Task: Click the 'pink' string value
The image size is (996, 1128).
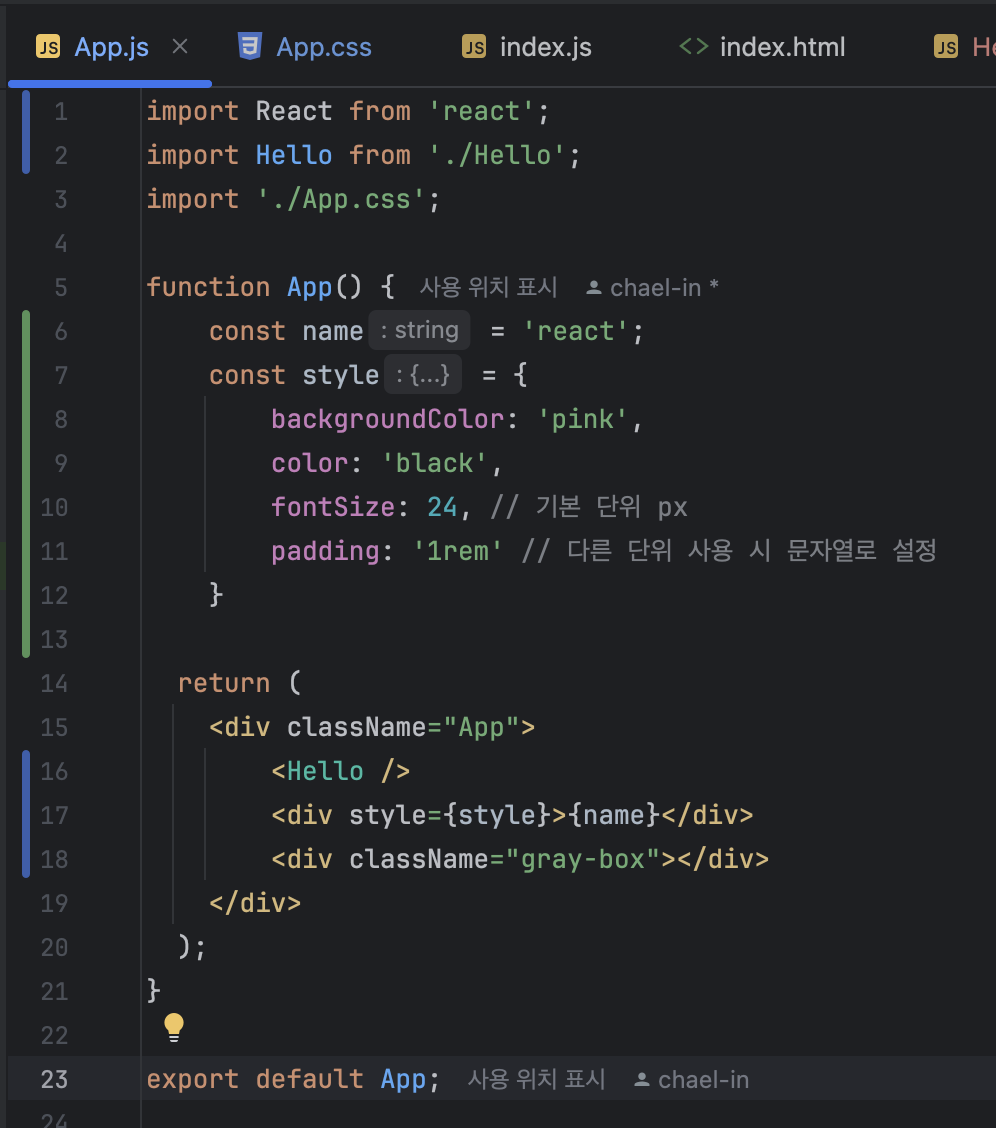Action: [582, 419]
